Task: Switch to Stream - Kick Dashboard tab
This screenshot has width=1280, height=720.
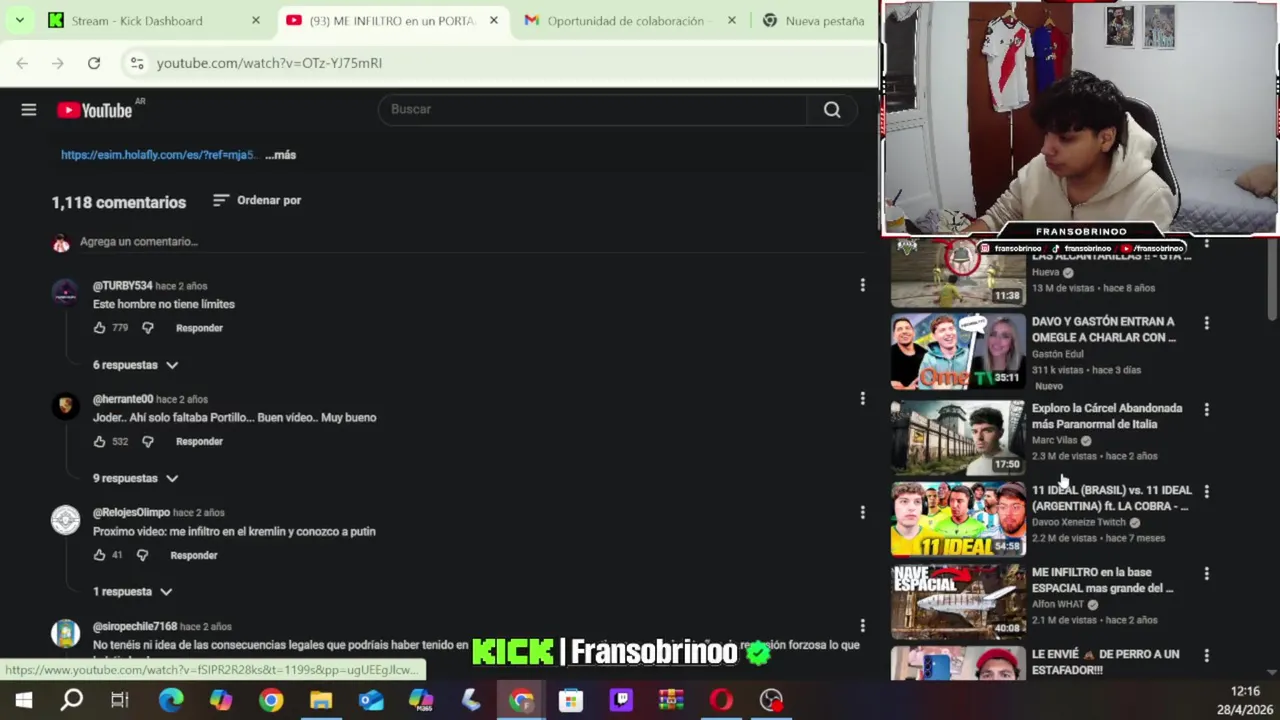Action: click(137, 20)
